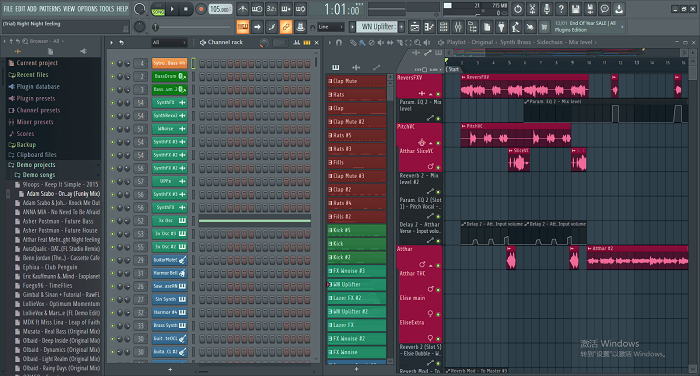Open the chat bubble icon

tap(604, 8)
